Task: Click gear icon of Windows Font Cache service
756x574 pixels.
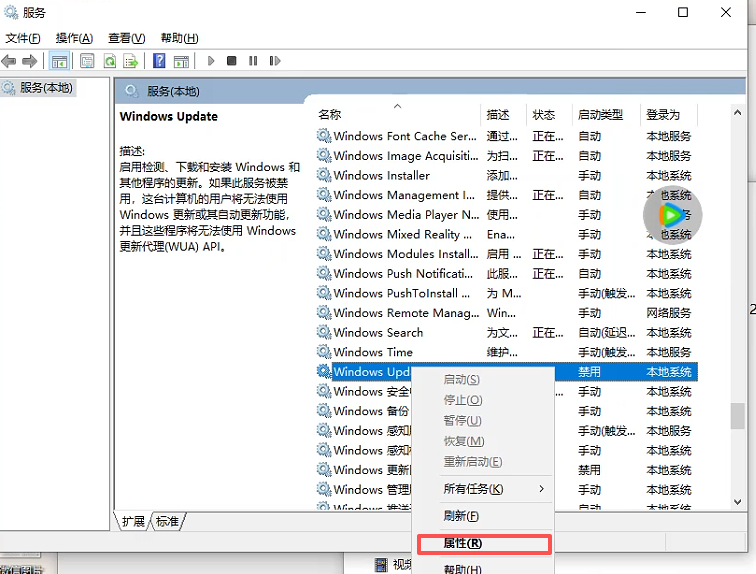Action: 324,135
